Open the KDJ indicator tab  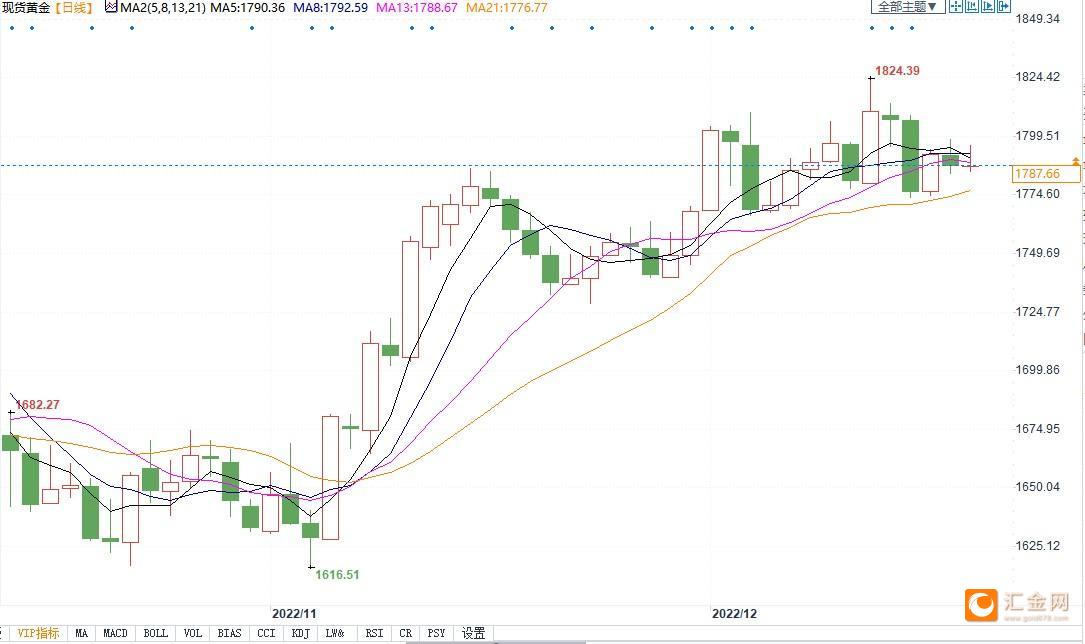[301, 633]
